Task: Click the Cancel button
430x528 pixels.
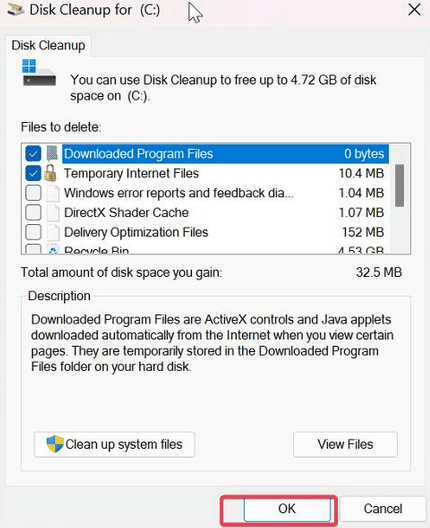Action: point(383,509)
